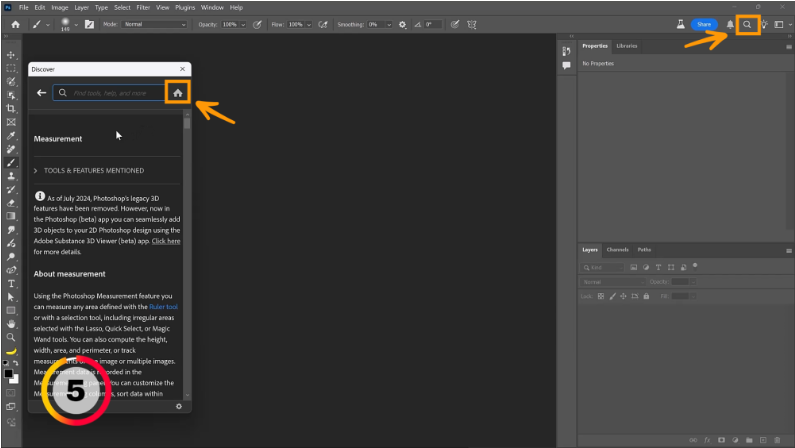Select the Brush tool in the toolbox

11,163
